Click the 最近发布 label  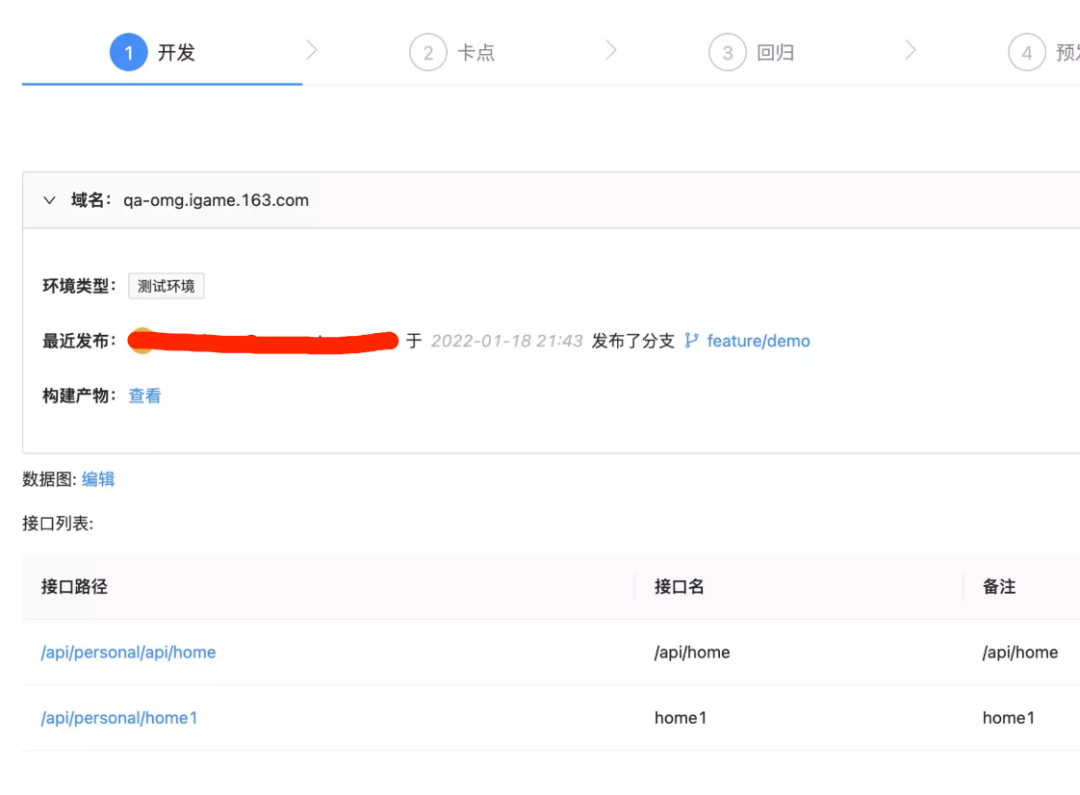tap(79, 341)
